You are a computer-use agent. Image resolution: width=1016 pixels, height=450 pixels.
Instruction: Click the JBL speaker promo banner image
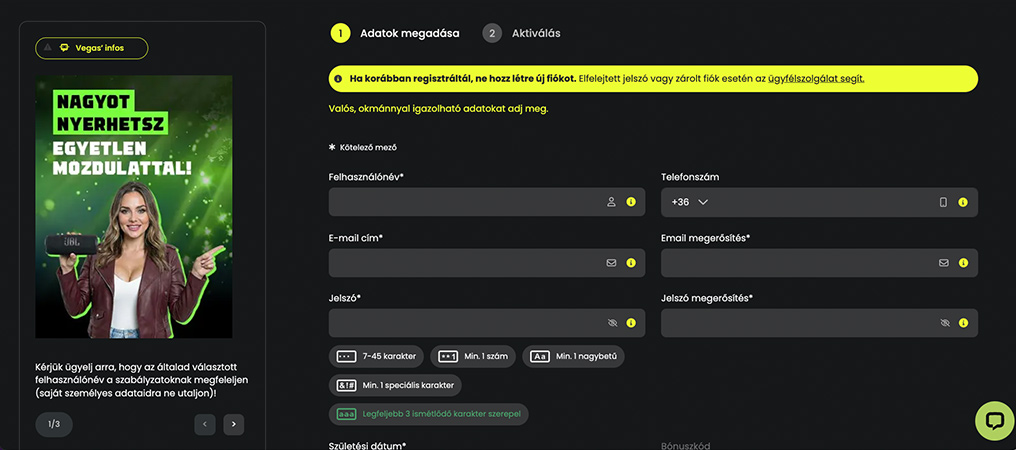point(134,207)
